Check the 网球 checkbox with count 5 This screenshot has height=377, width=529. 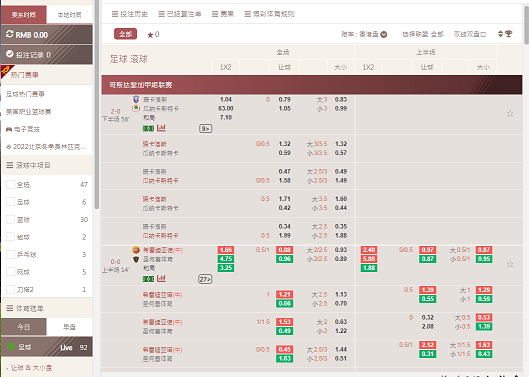click(10, 272)
